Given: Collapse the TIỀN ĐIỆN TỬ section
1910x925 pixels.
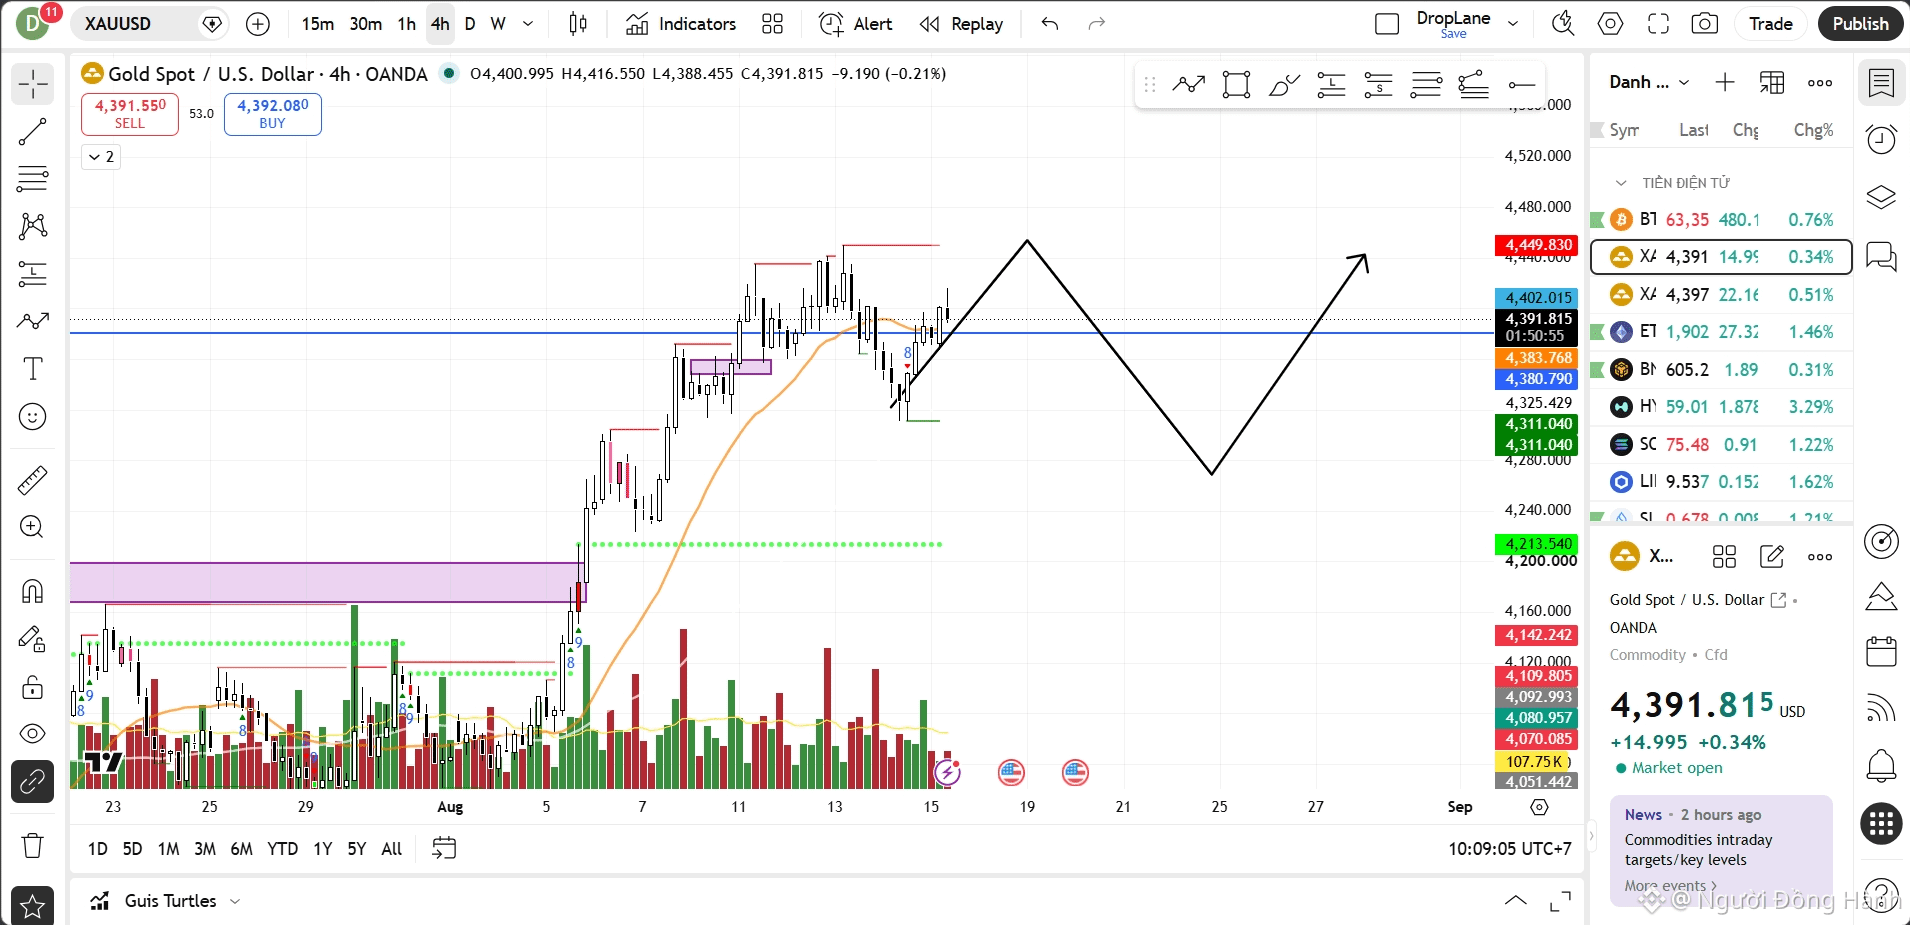Looking at the screenshot, I should coord(1621,183).
